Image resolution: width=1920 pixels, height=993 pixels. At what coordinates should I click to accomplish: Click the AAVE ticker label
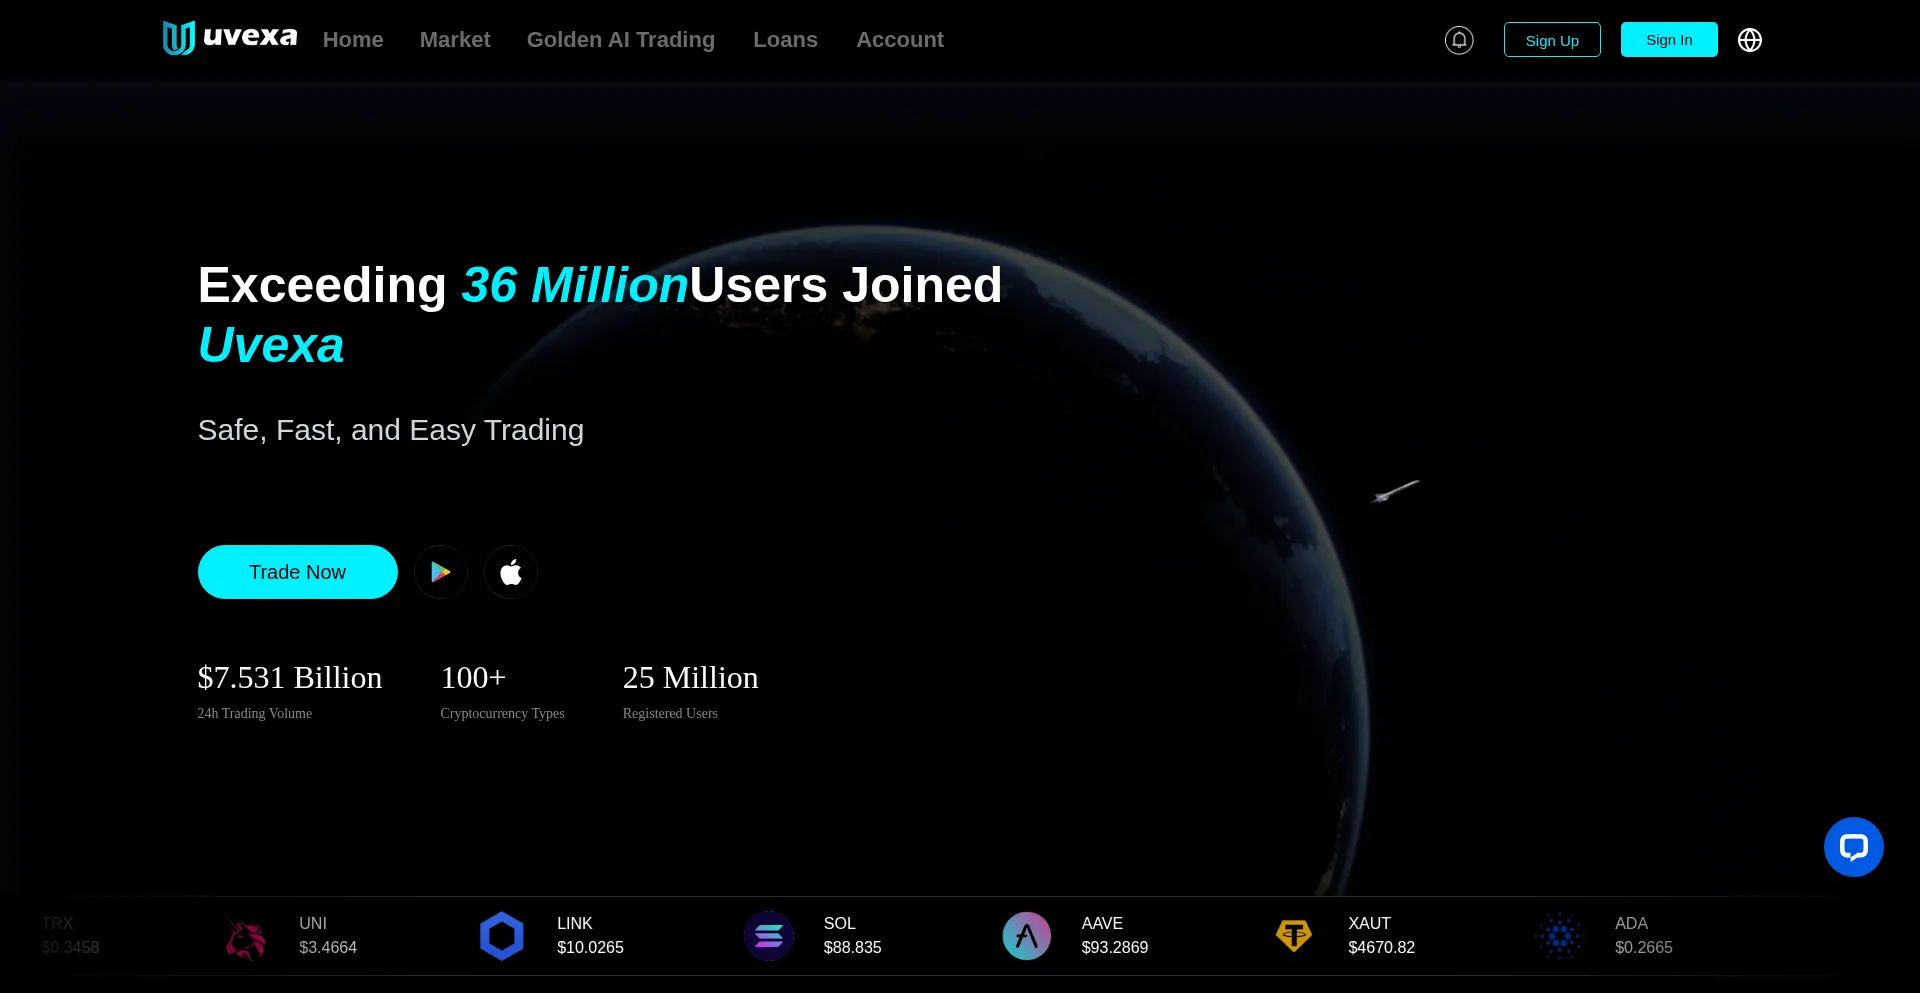[x=1102, y=924]
